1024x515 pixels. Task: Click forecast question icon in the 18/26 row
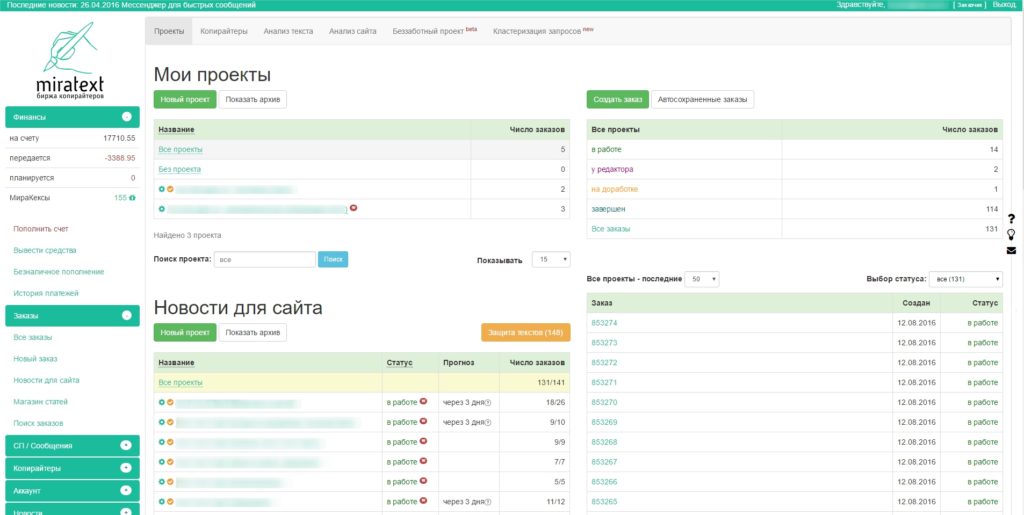tap(488, 403)
